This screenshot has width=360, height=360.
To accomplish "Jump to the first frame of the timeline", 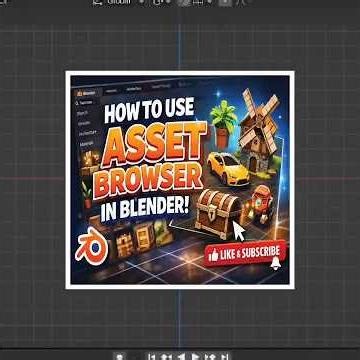I will [x=151, y=357].
